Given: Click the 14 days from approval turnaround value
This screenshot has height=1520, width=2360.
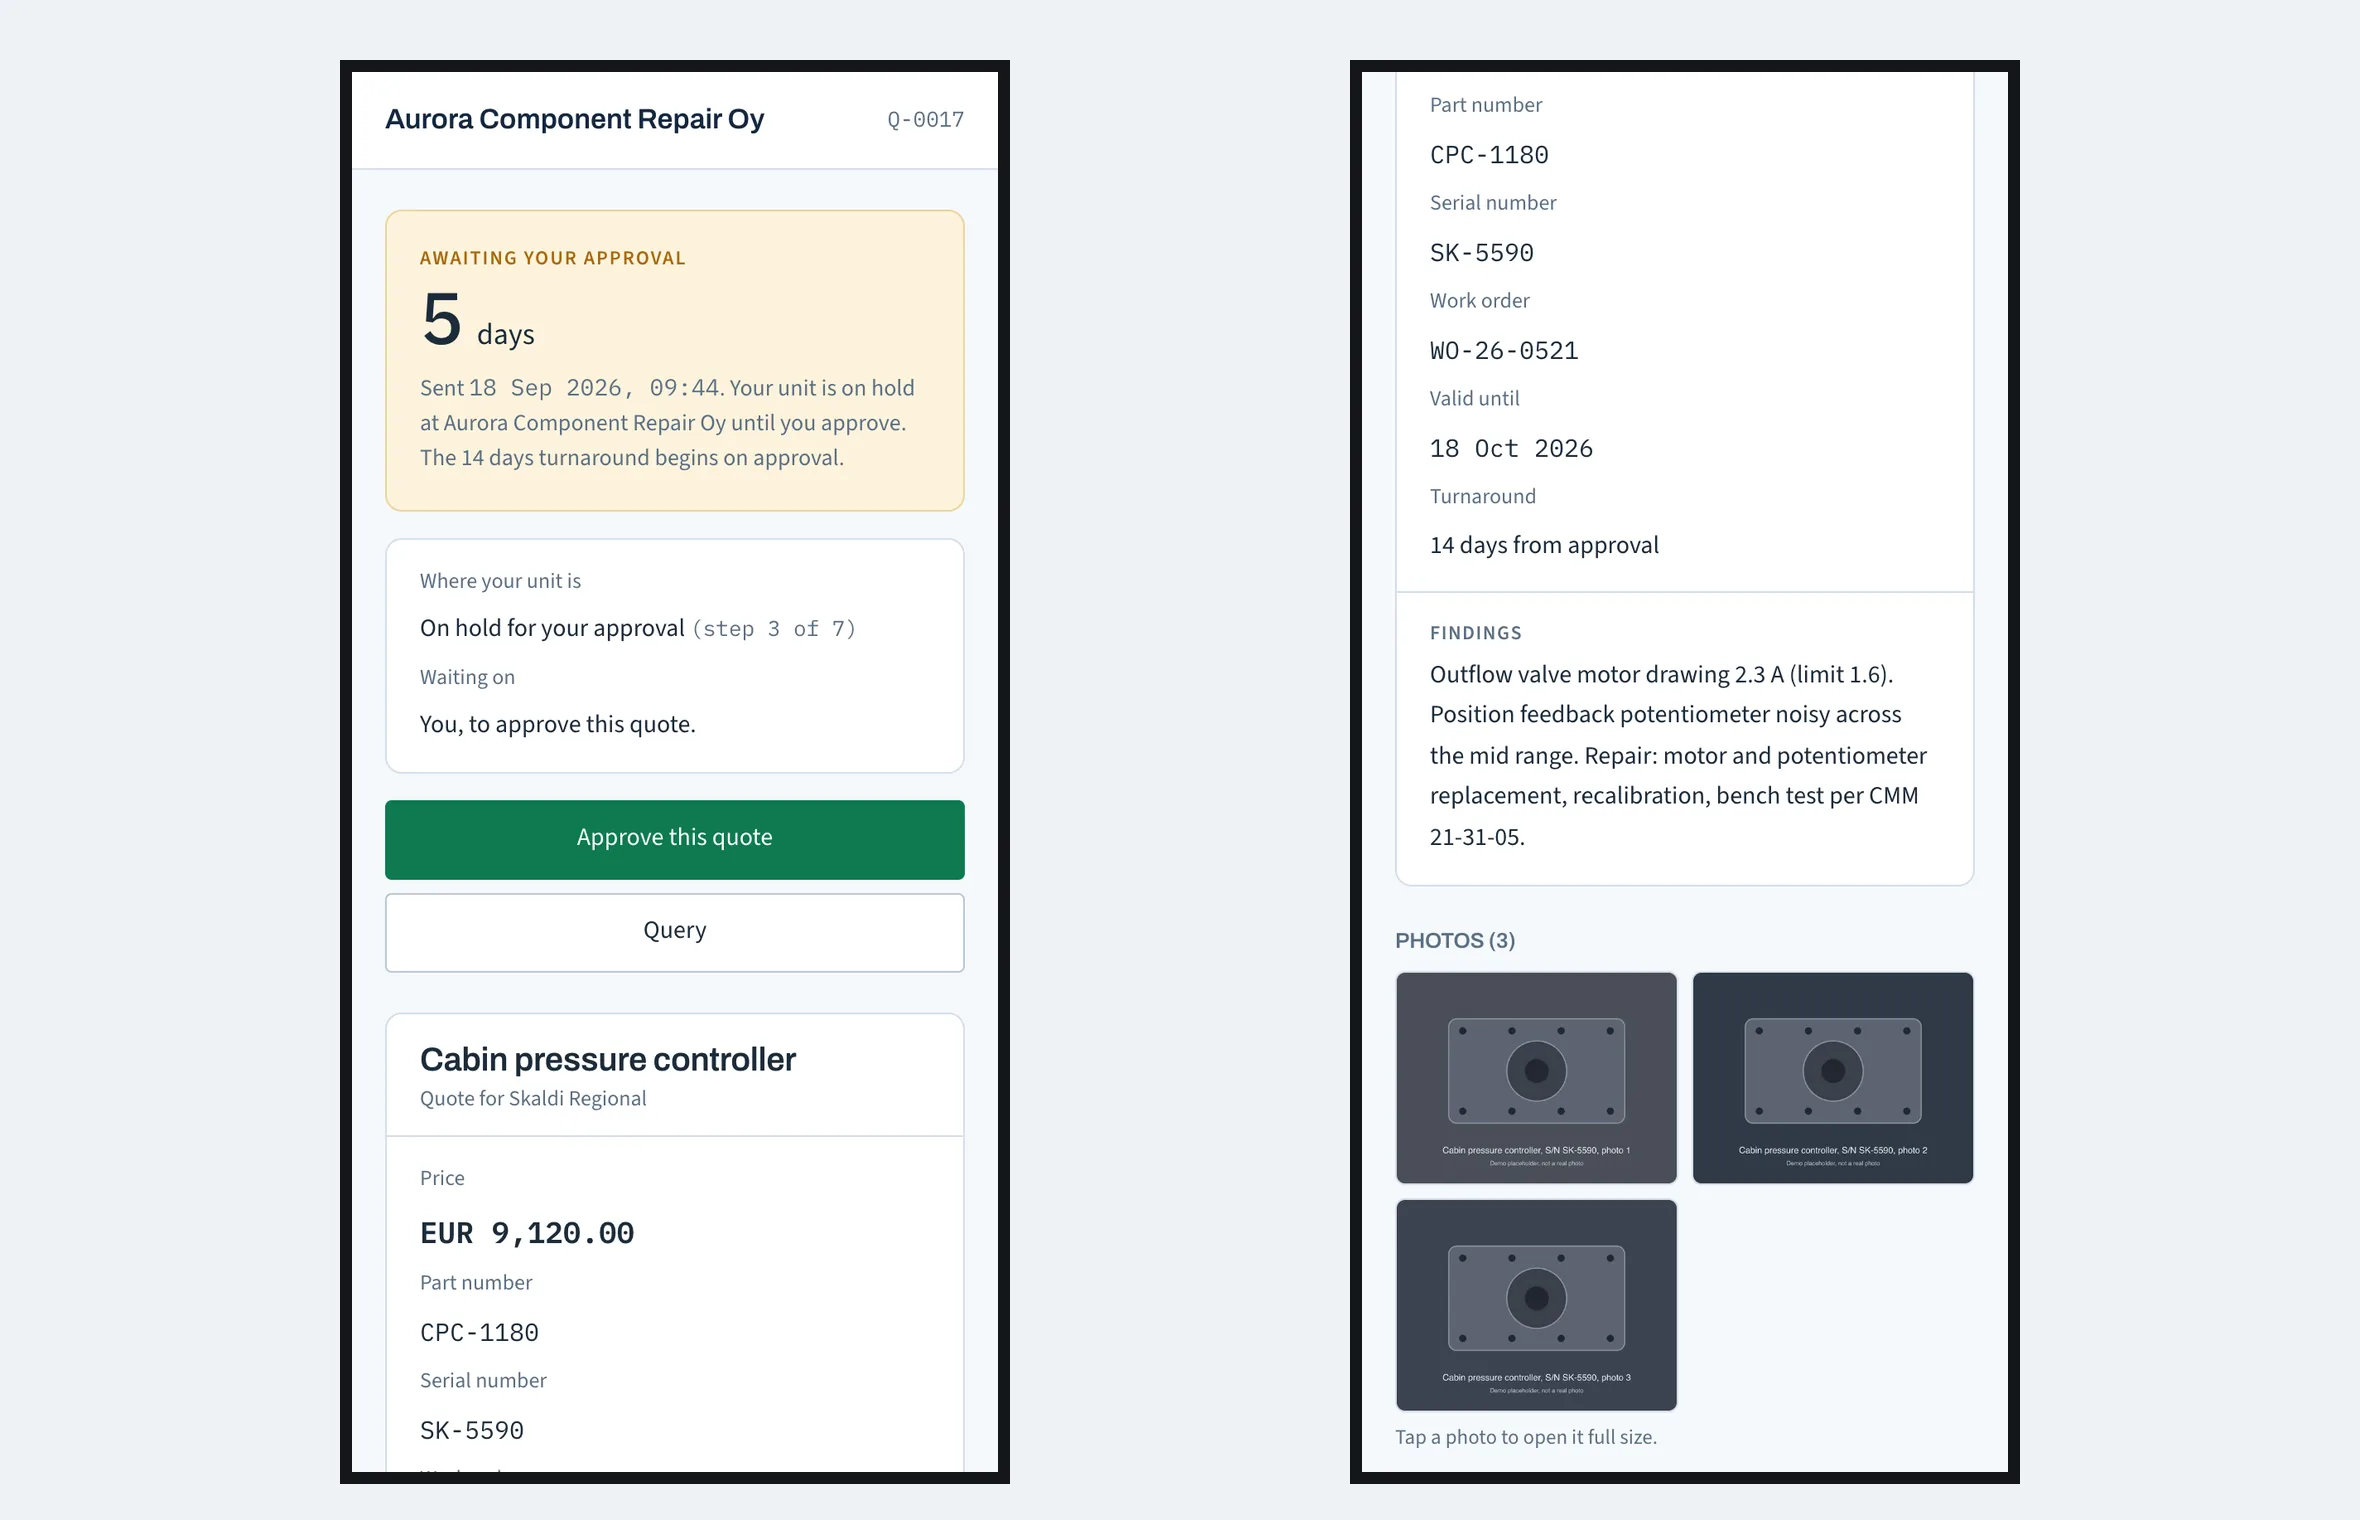Looking at the screenshot, I should (x=1543, y=546).
